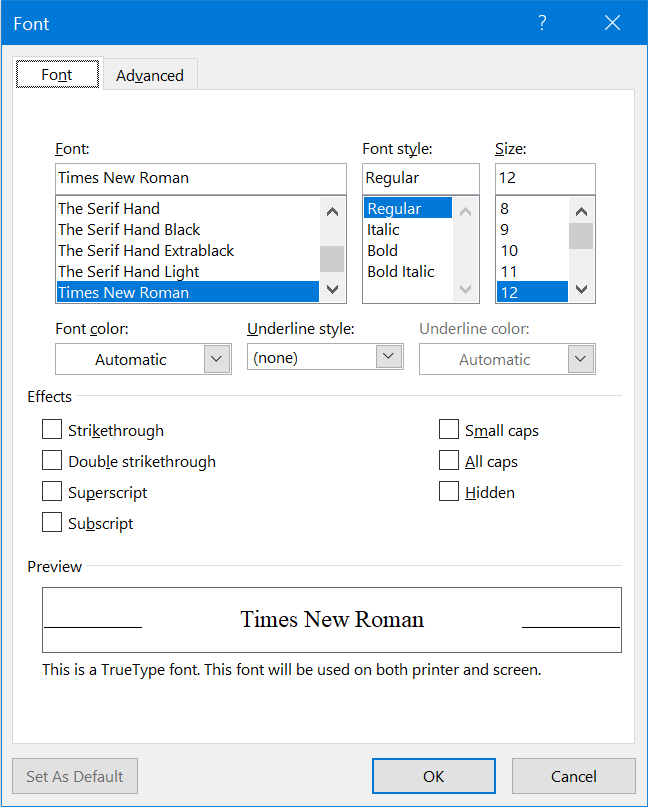Select size 12 in list
The height and width of the screenshot is (807, 648).
click(532, 292)
